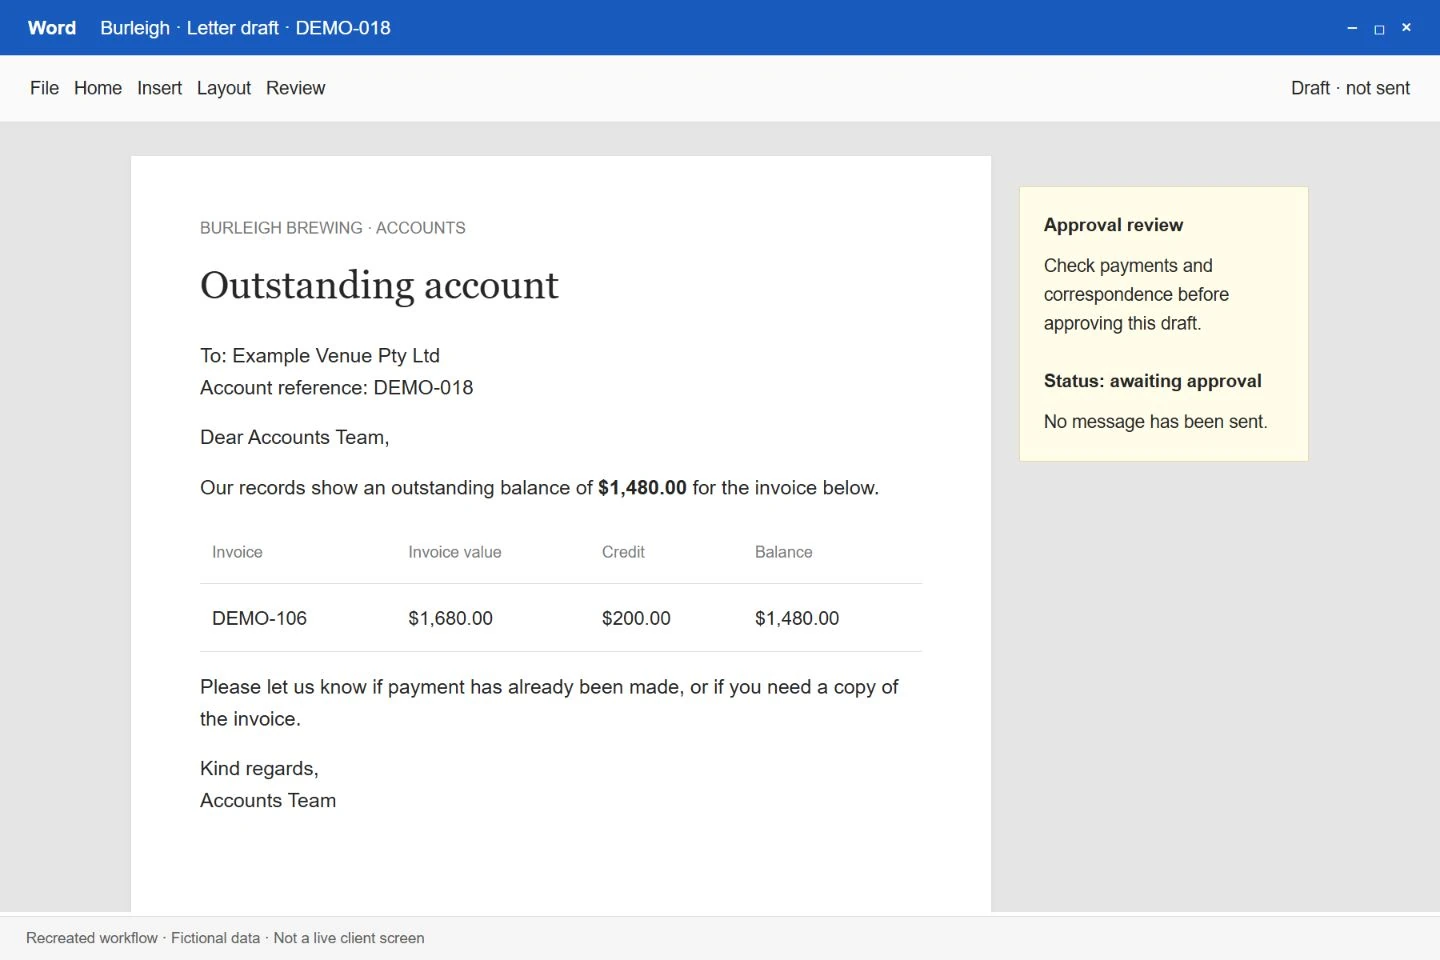Maximize the Word window
Screen dimensions: 1440x960
pos(1379,28)
